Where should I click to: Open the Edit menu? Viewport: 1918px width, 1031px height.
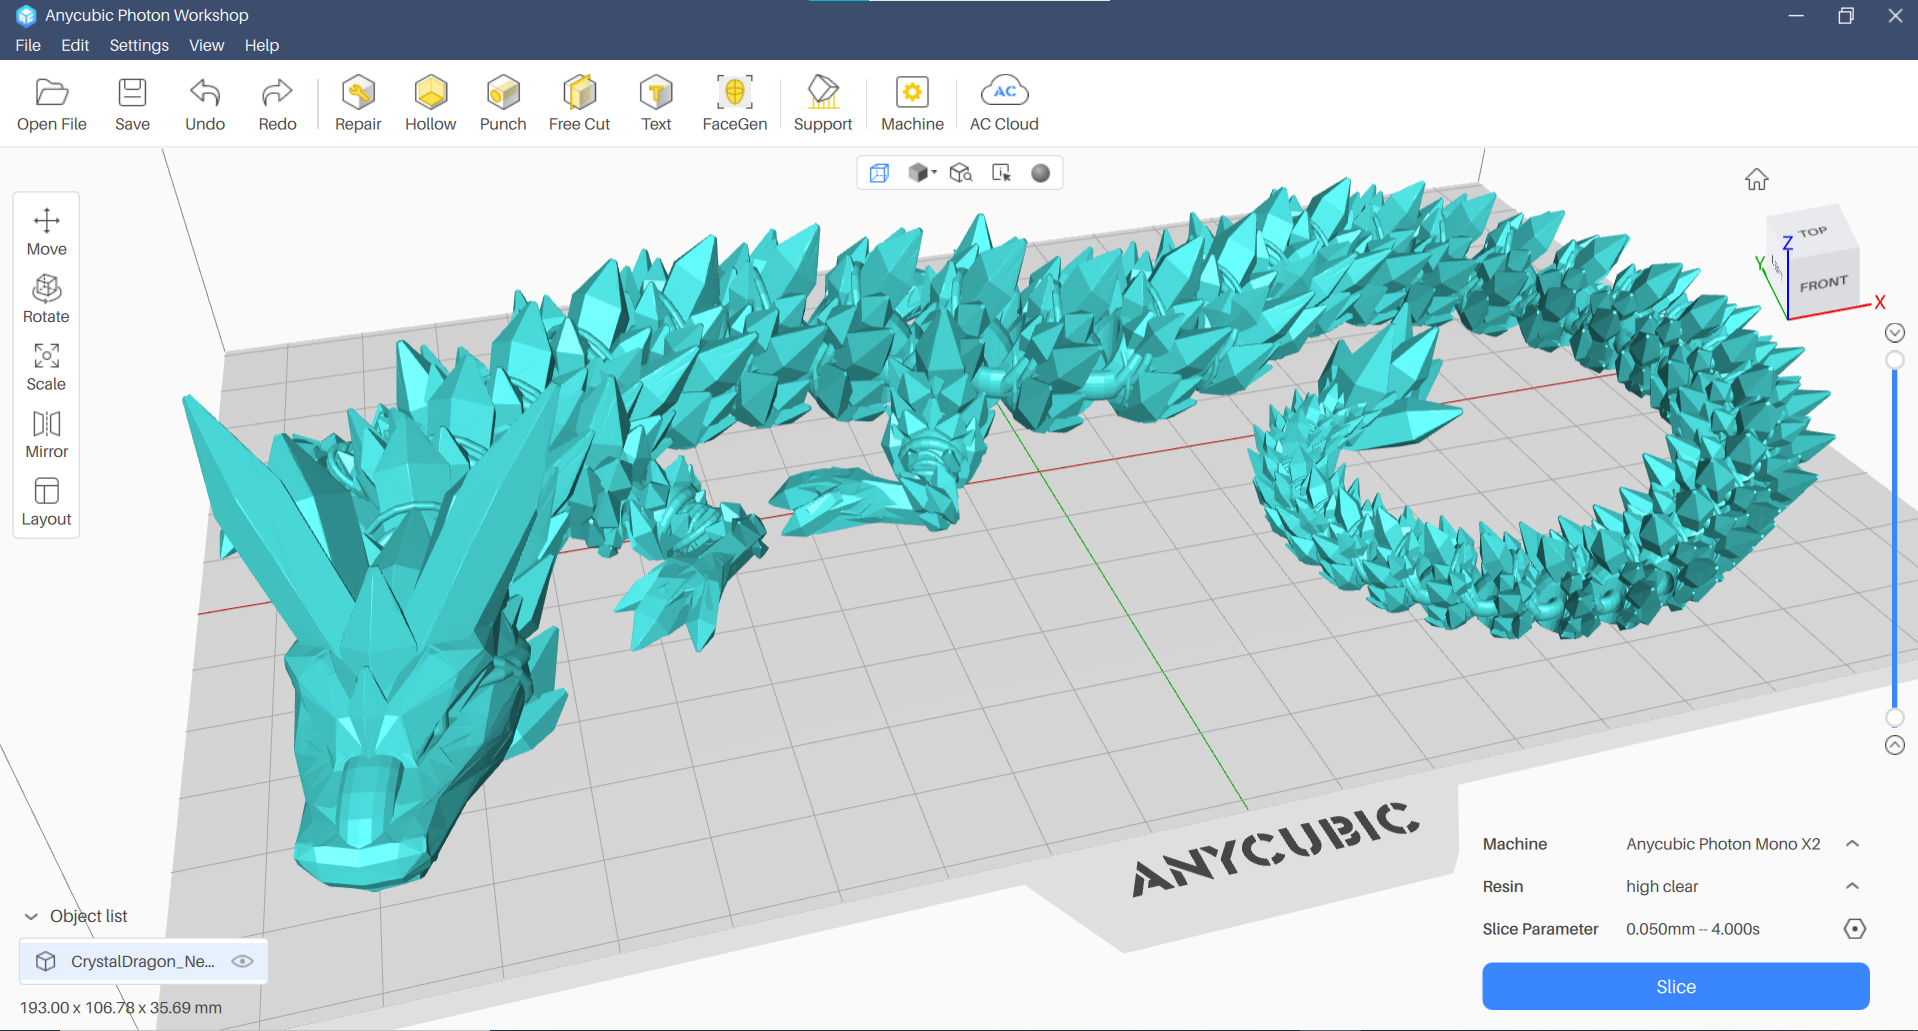tap(75, 45)
